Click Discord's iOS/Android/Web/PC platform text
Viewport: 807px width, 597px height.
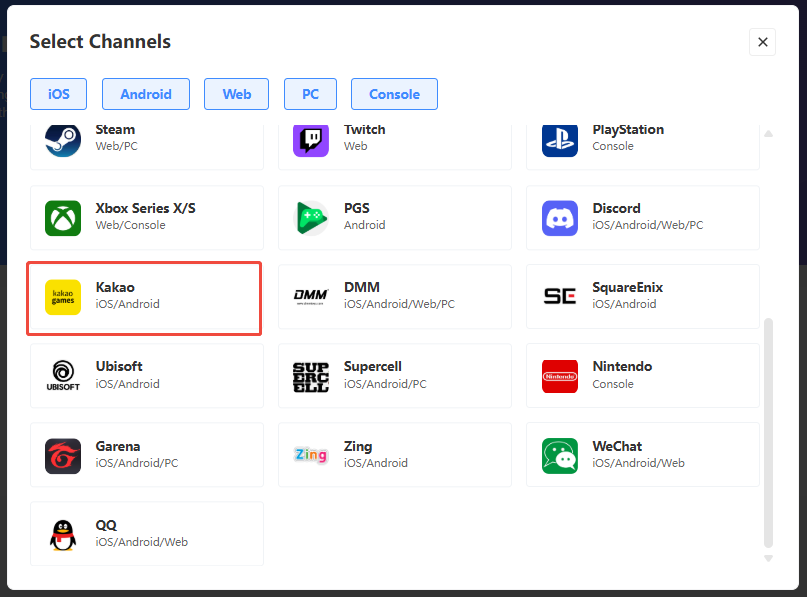tap(647, 225)
